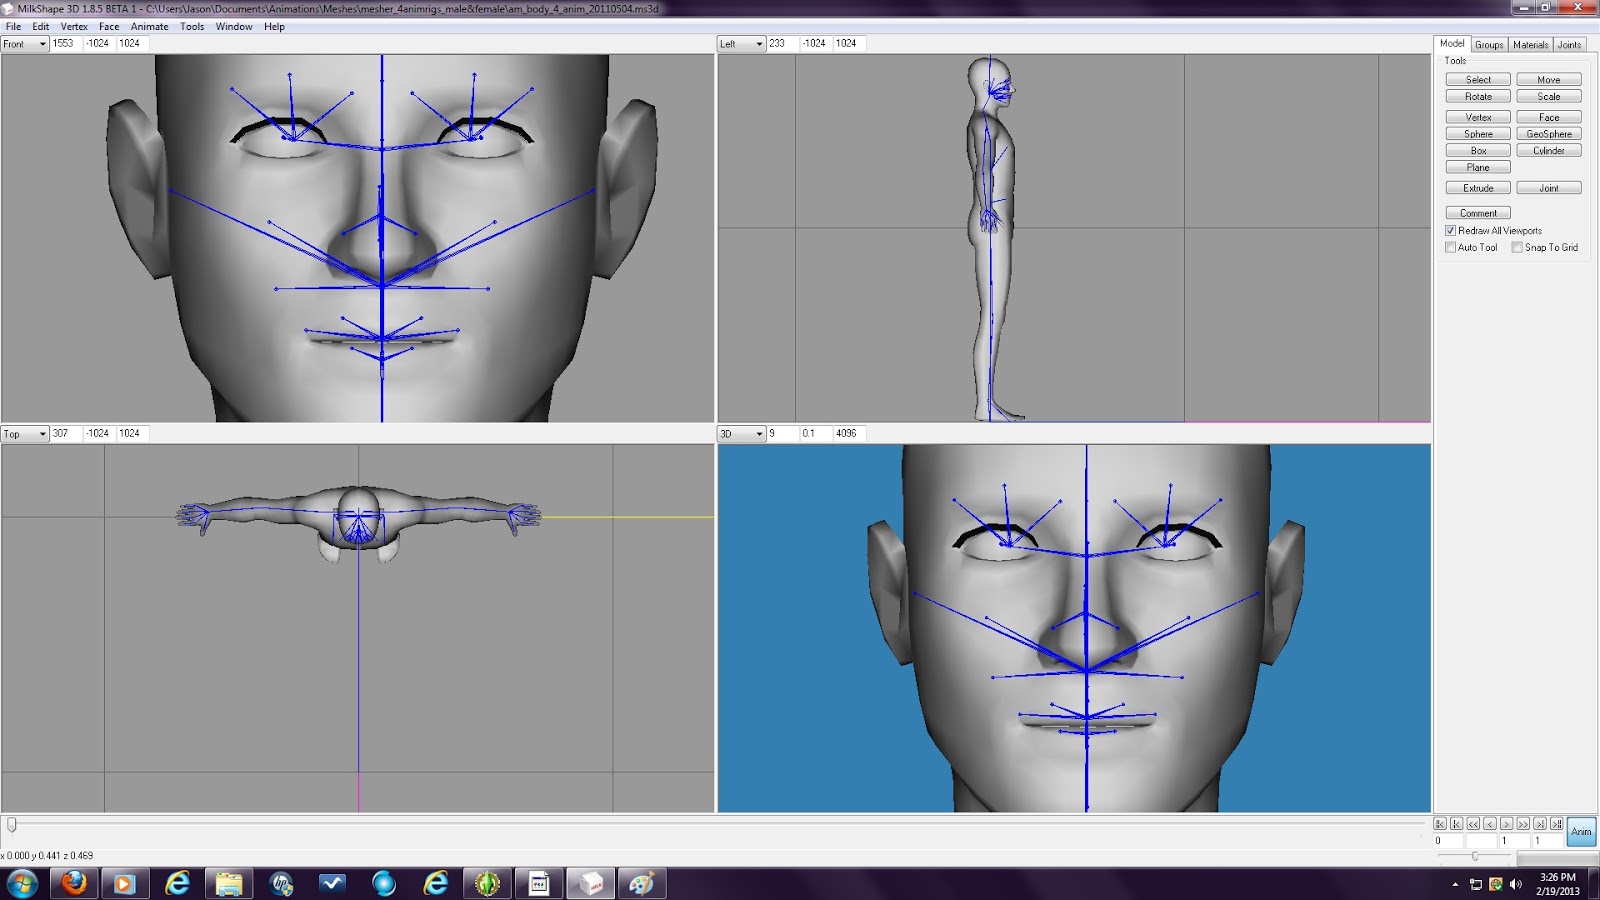Jump to the first animation frame
The image size is (1600, 900).
[1456, 824]
